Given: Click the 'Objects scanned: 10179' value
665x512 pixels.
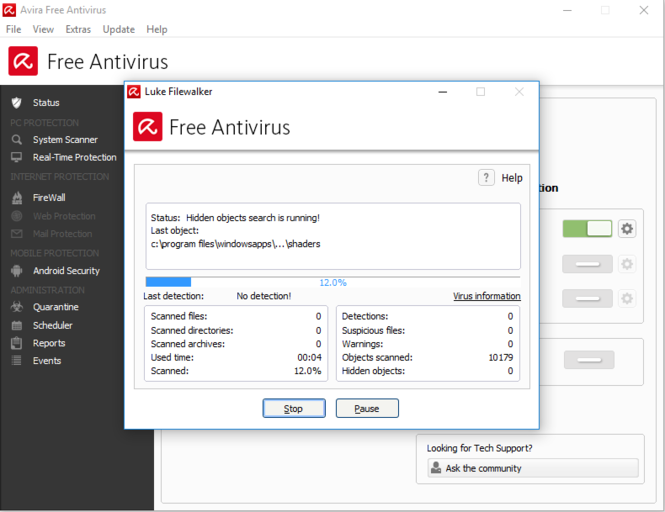Looking at the screenshot, I should [500, 357].
